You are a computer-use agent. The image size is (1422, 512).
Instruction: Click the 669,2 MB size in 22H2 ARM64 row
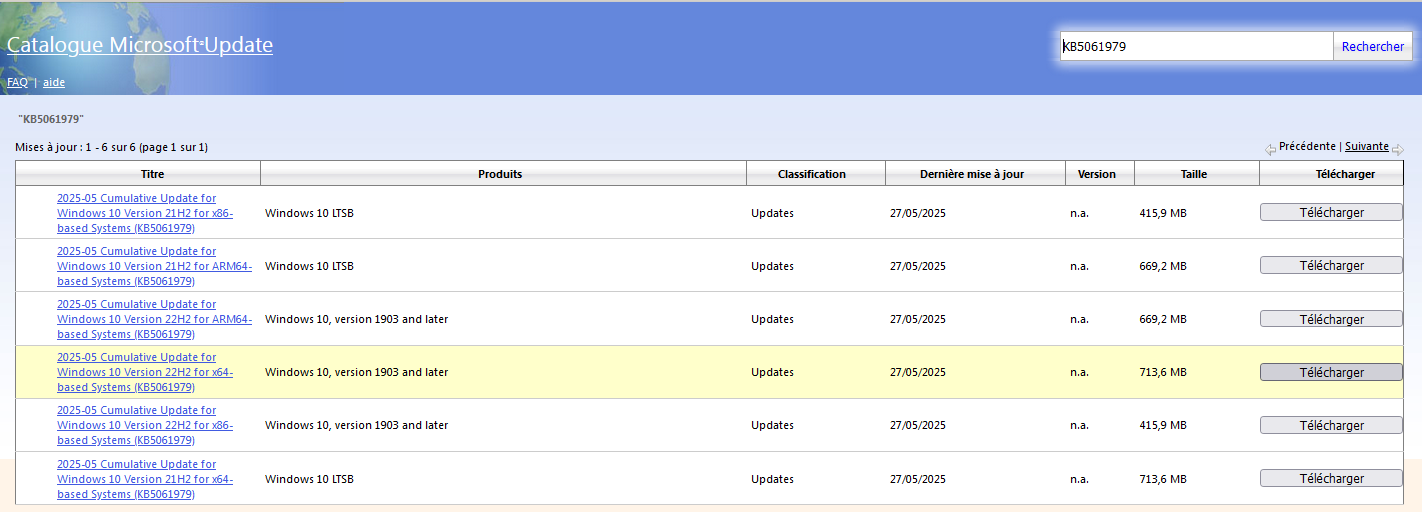[x=1163, y=319]
